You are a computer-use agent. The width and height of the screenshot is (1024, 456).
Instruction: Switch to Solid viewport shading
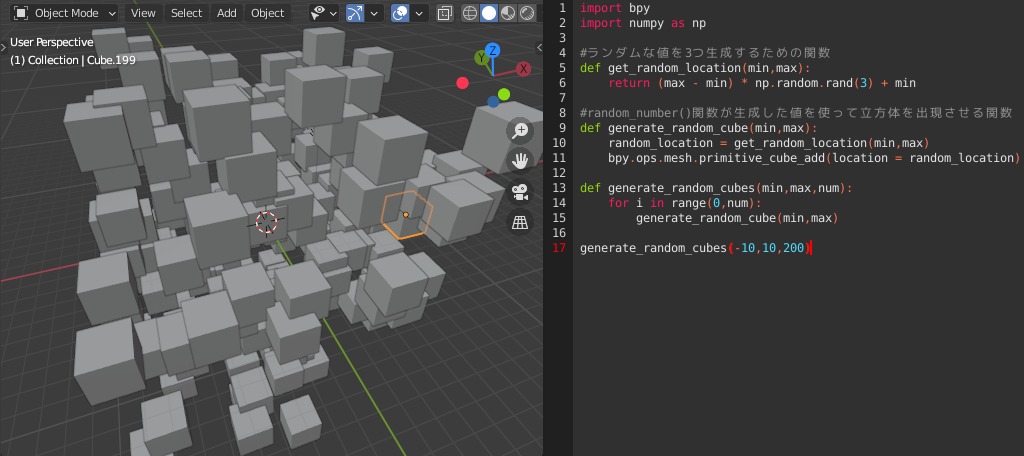click(x=488, y=12)
